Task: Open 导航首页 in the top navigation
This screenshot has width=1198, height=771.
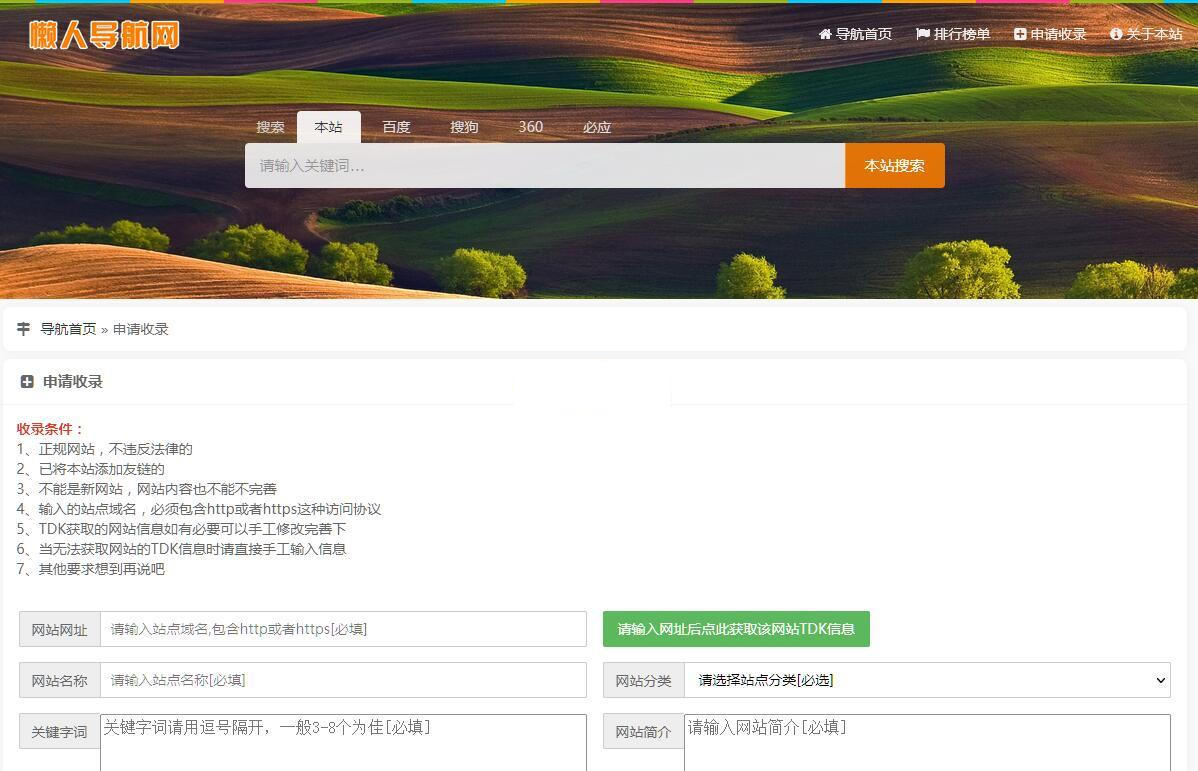Action: click(x=856, y=34)
